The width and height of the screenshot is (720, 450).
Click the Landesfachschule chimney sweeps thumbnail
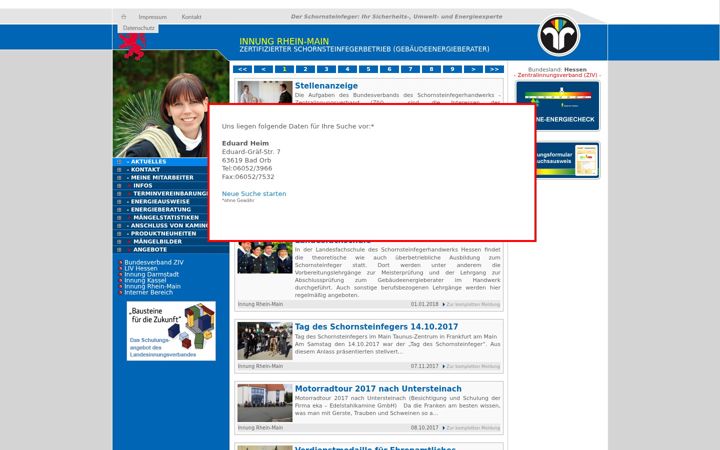coord(264,257)
